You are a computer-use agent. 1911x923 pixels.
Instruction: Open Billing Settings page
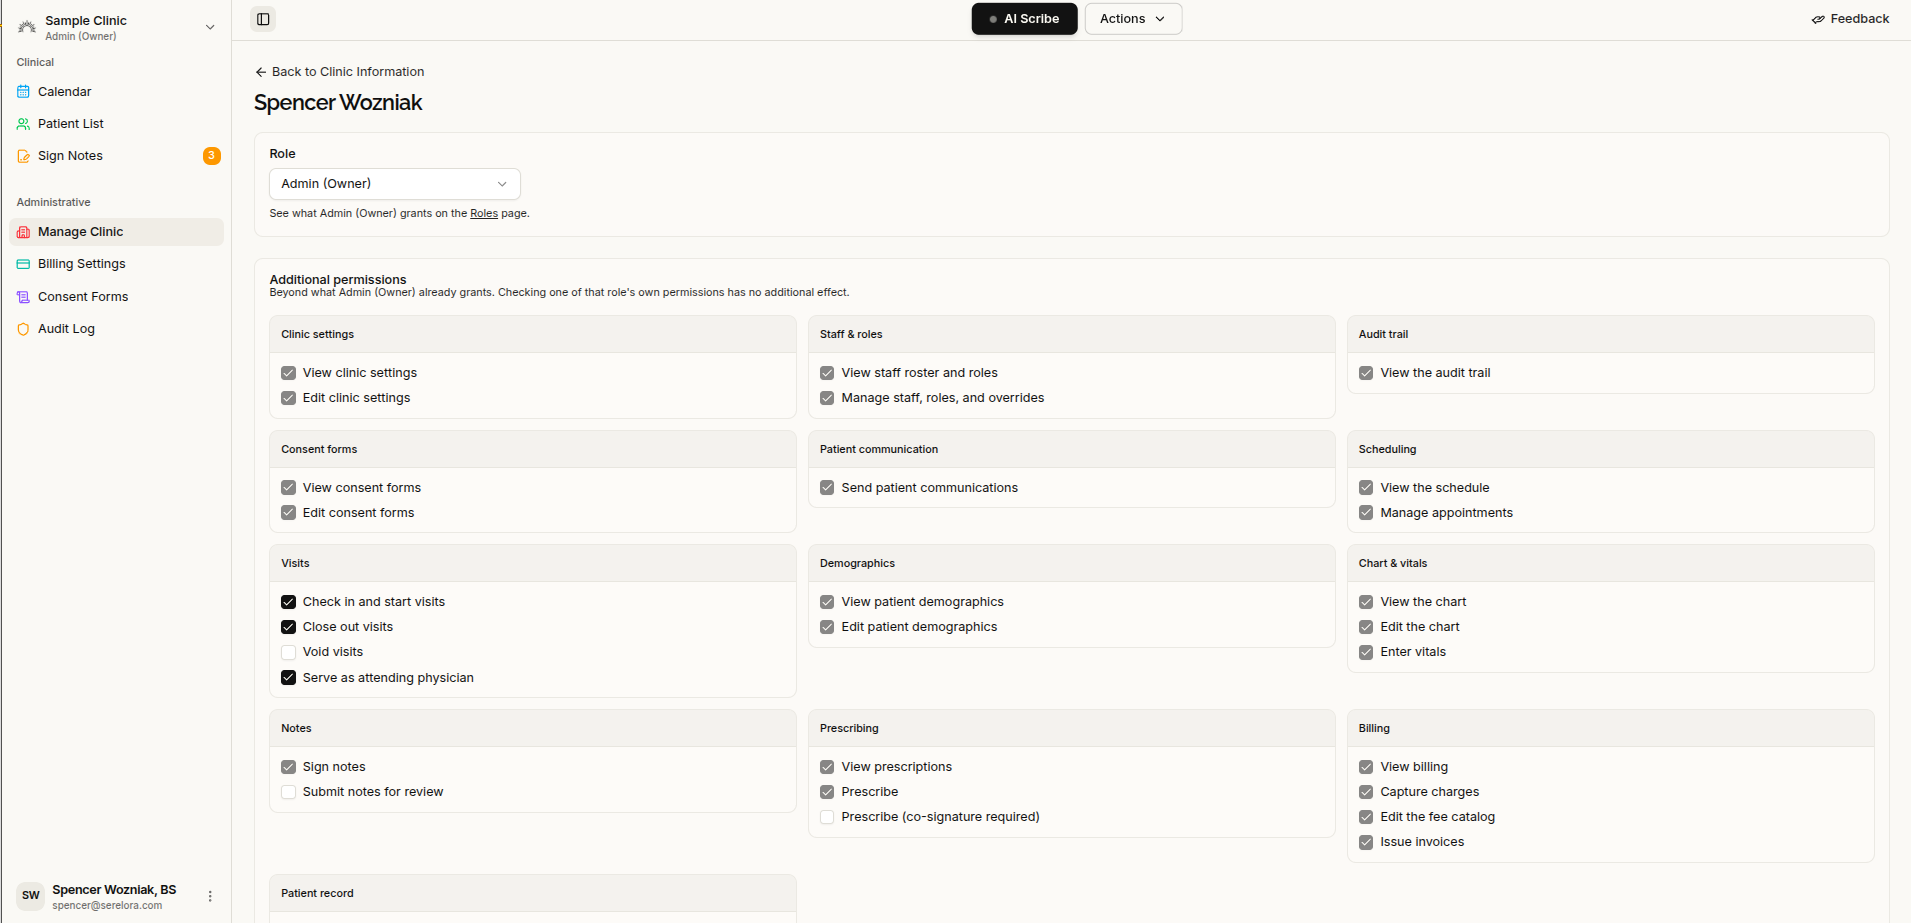click(x=116, y=264)
